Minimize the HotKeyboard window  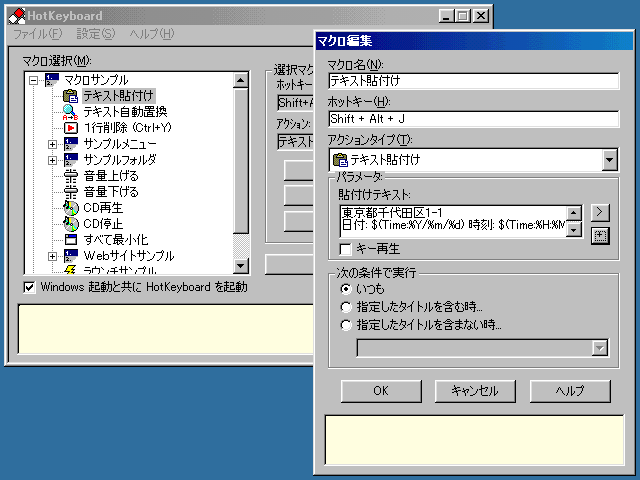[446, 16]
